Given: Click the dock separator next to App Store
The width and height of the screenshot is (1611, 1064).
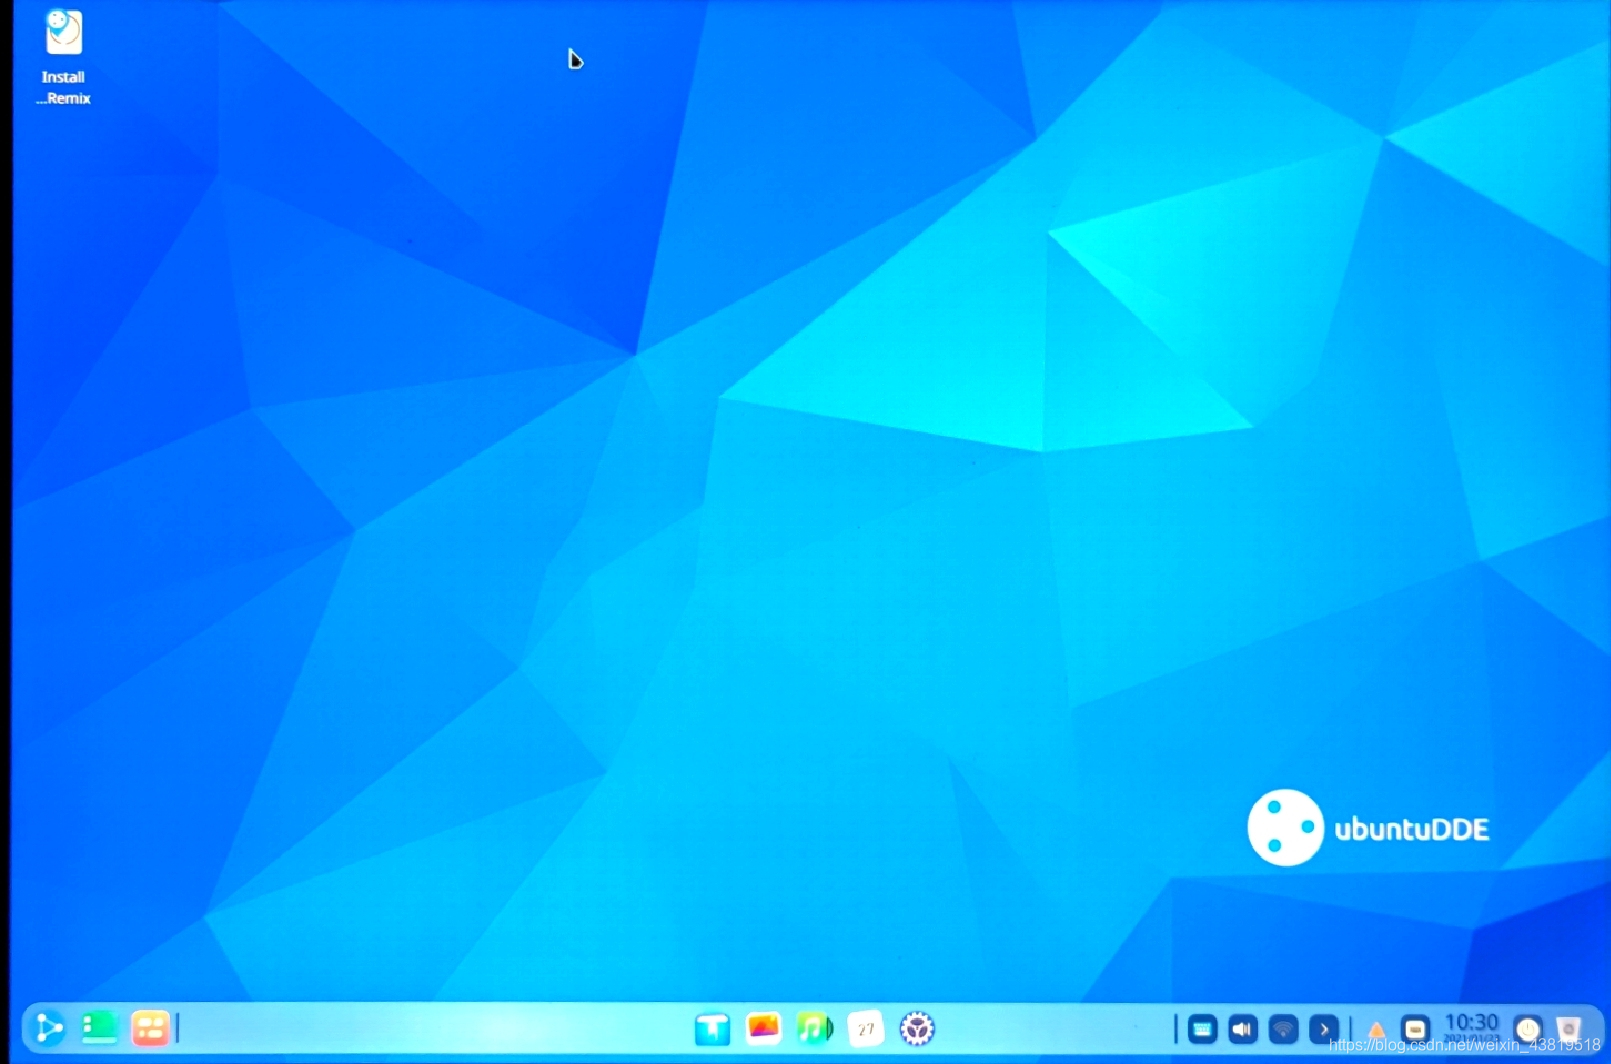Looking at the screenshot, I should pos(176,1028).
